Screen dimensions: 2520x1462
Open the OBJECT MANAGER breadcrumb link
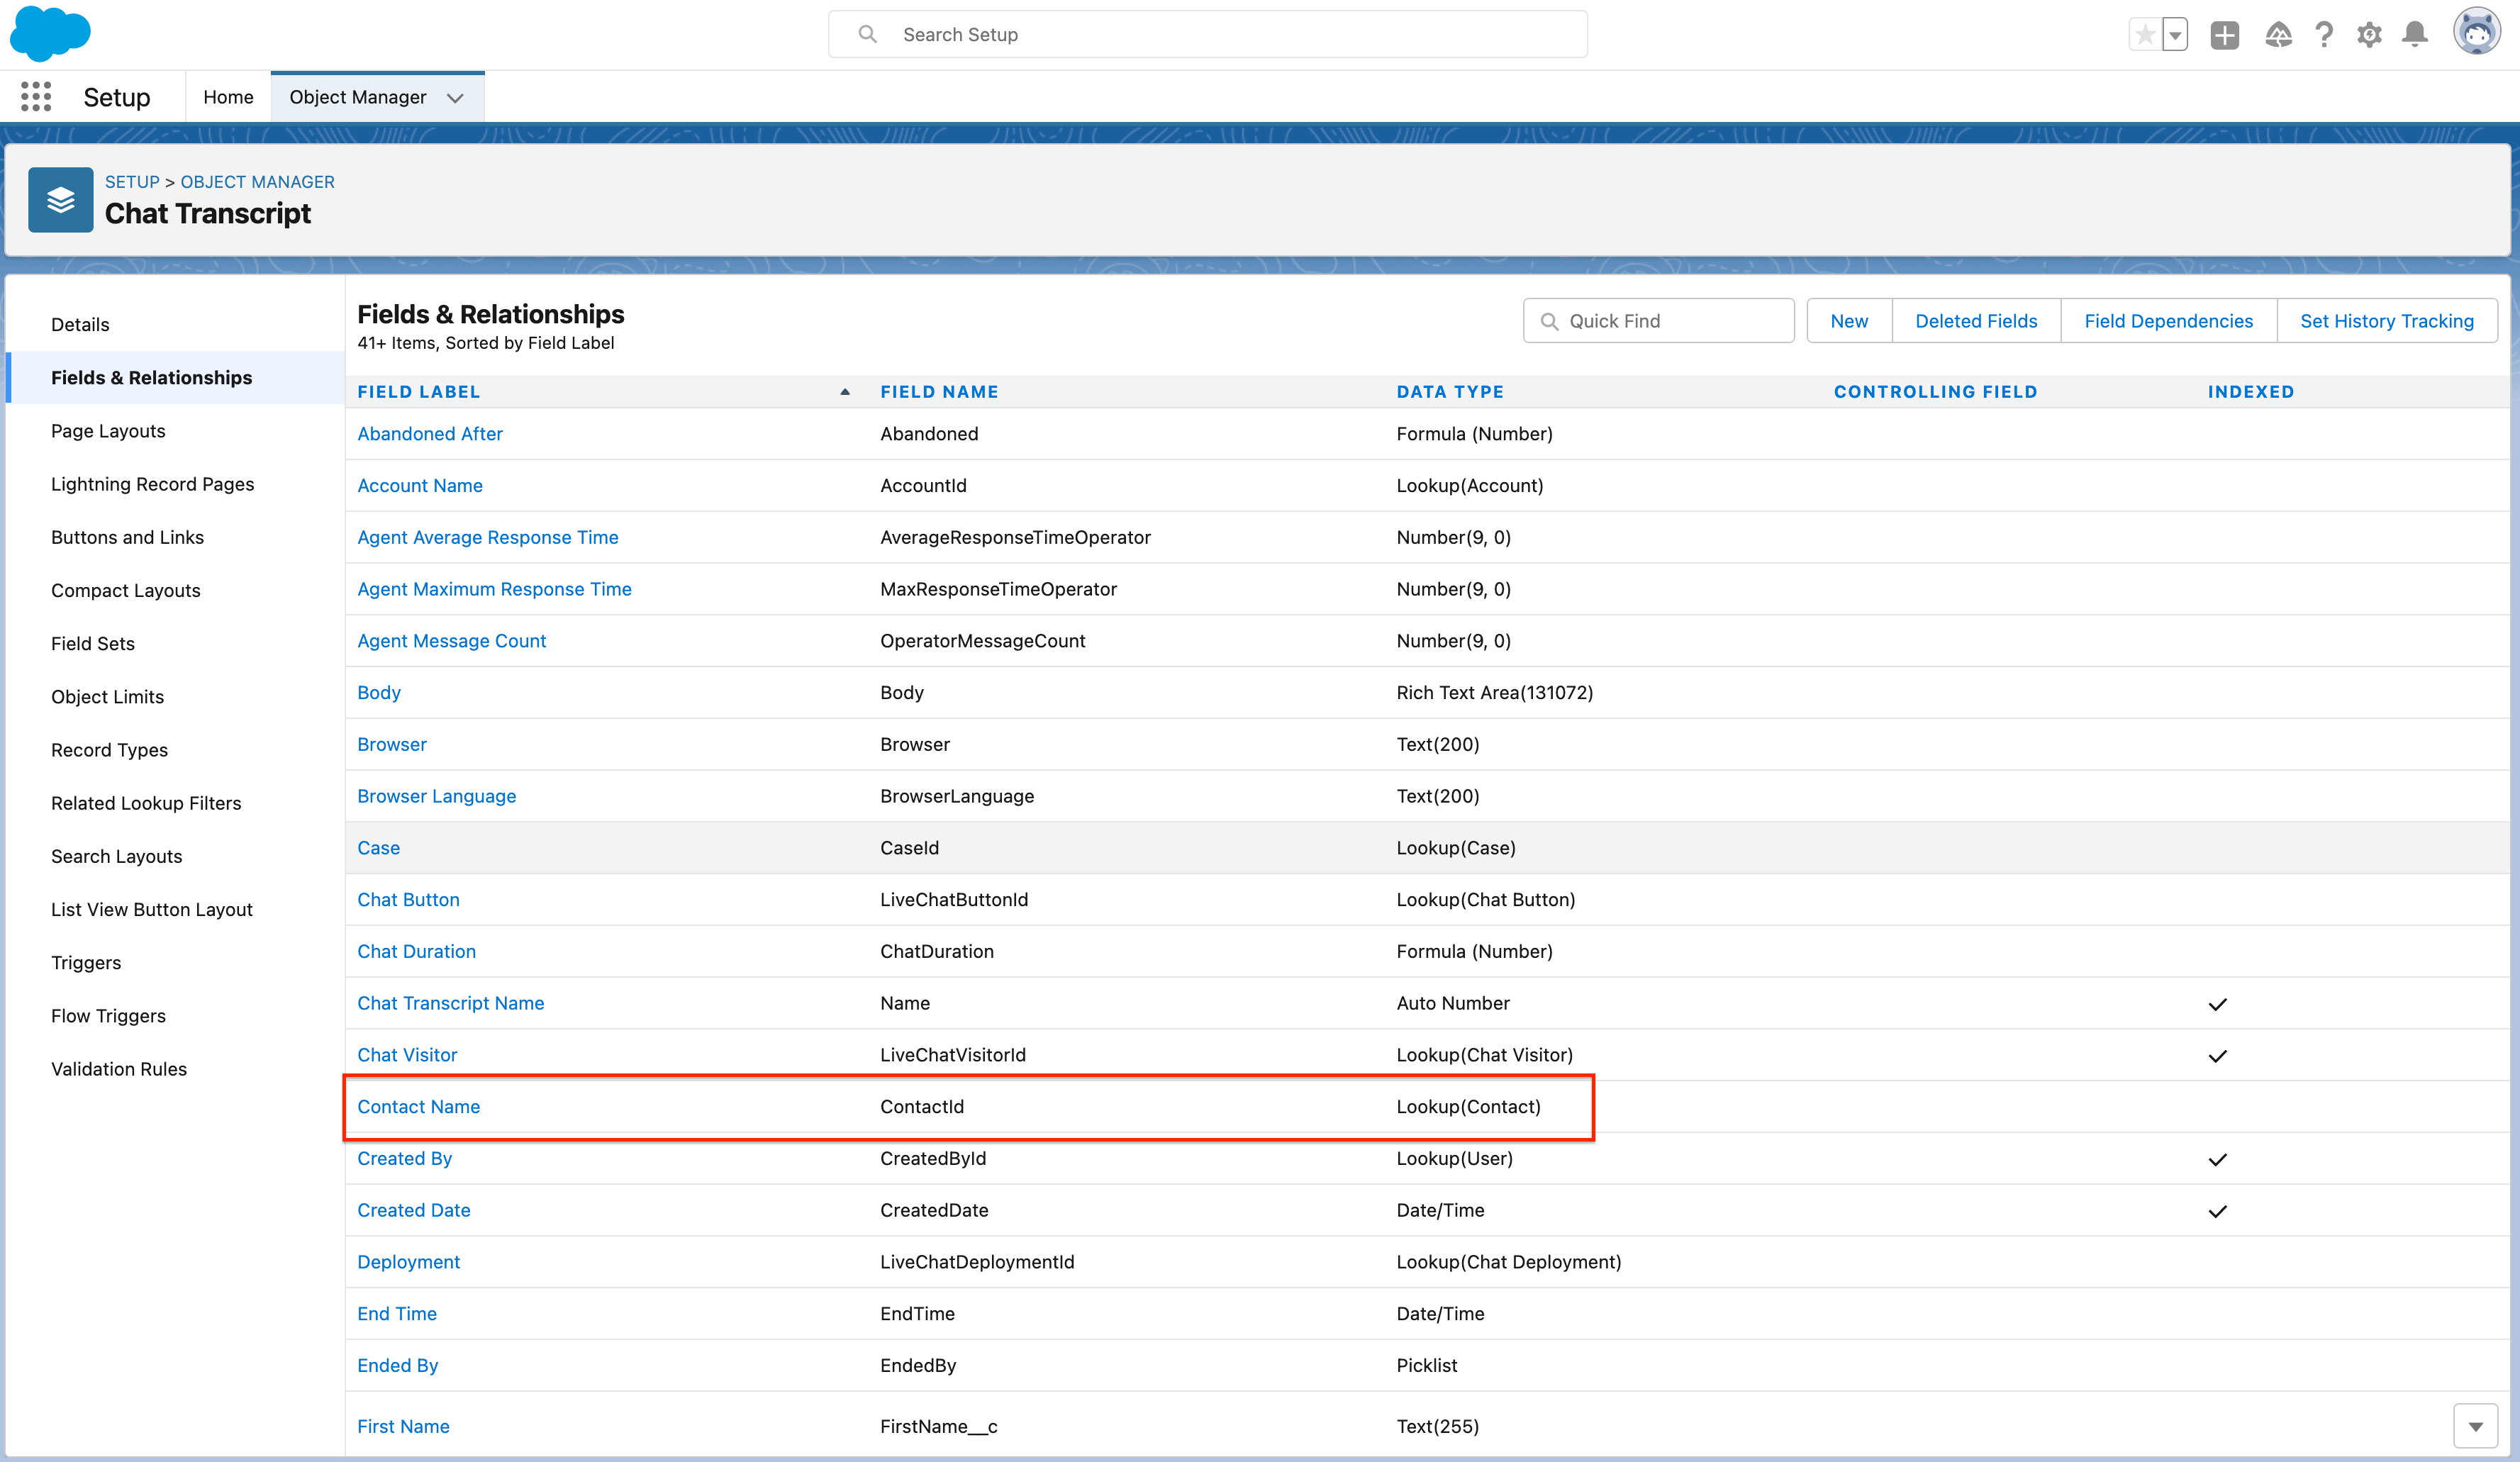[257, 182]
